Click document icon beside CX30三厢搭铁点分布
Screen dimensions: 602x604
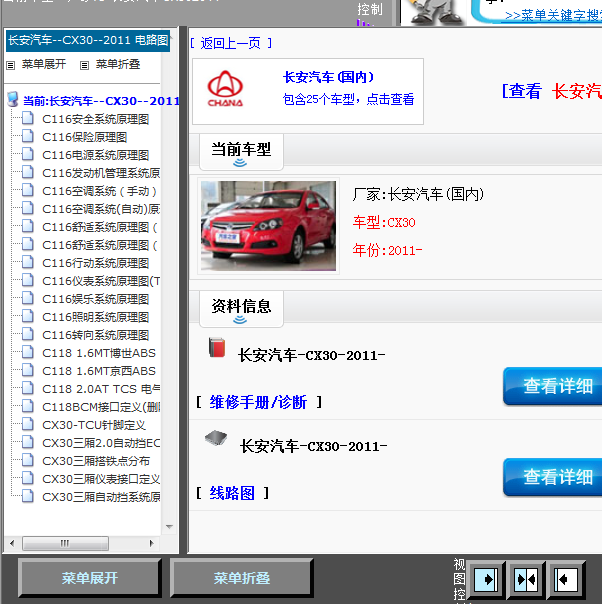27,460
